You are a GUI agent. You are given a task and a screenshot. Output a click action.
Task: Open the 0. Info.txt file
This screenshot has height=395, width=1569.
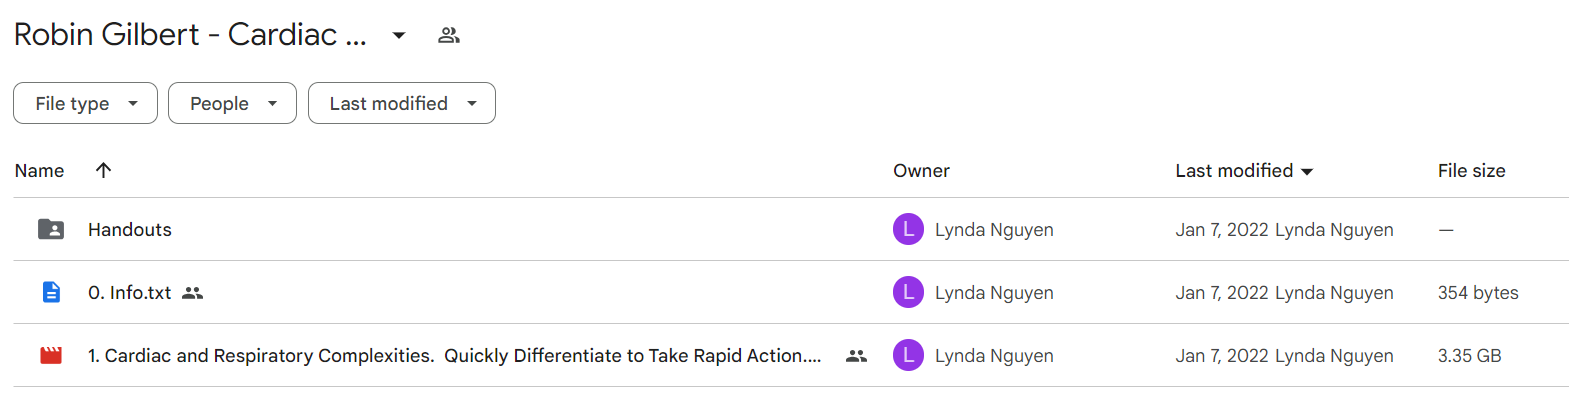tap(130, 292)
